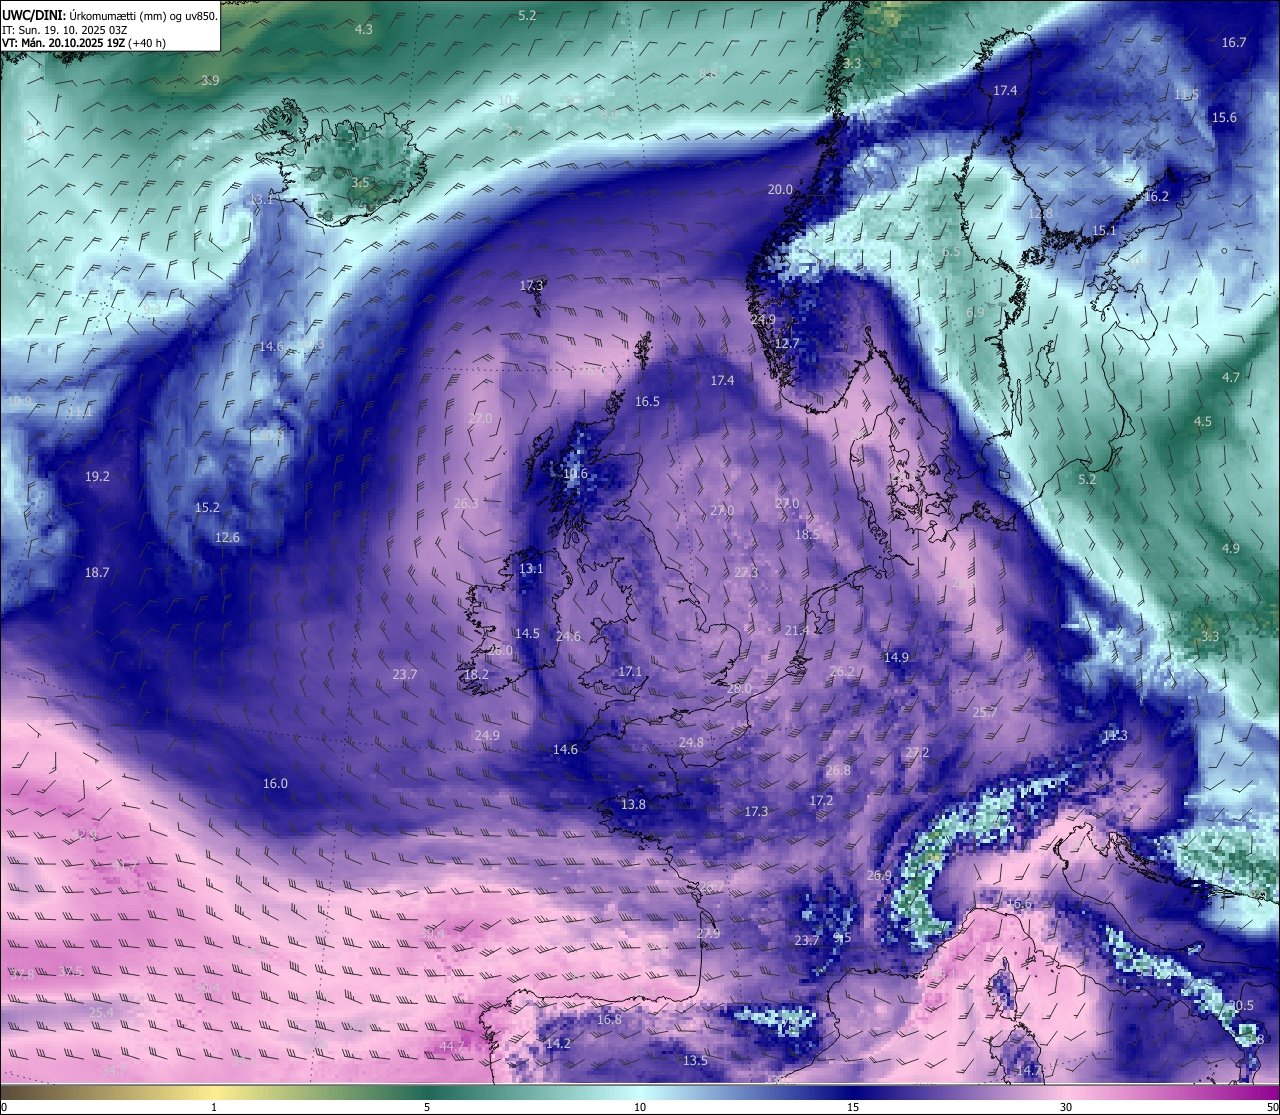Viewport: 1280px width, 1115px height.
Task: Select the 12.7 value over southern Norway
Action: click(787, 344)
